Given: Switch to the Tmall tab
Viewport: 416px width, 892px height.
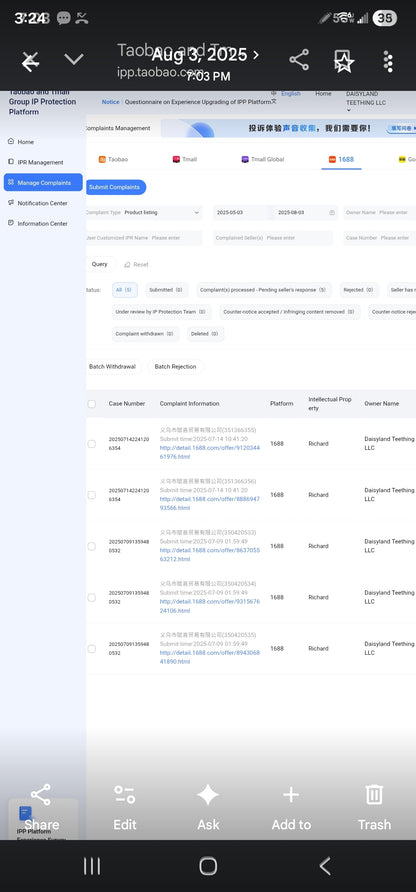Looking at the screenshot, I should [x=185, y=159].
